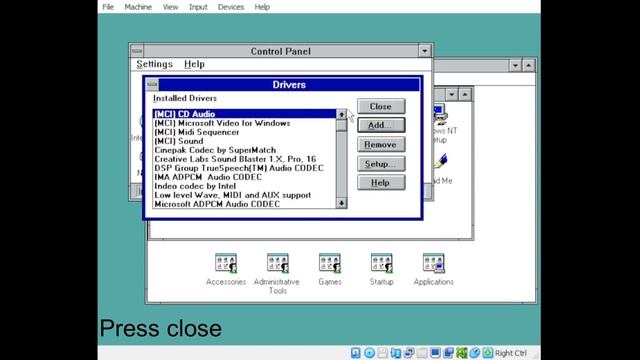
Task: Click the Add... button
Action: click(381, 125)
